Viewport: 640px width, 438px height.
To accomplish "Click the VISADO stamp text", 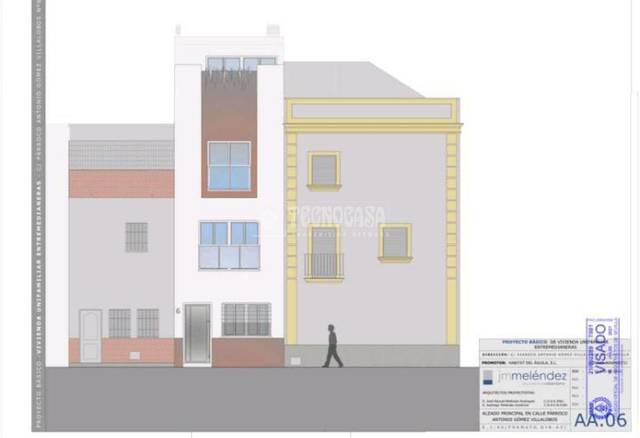I will pos(601,348).
